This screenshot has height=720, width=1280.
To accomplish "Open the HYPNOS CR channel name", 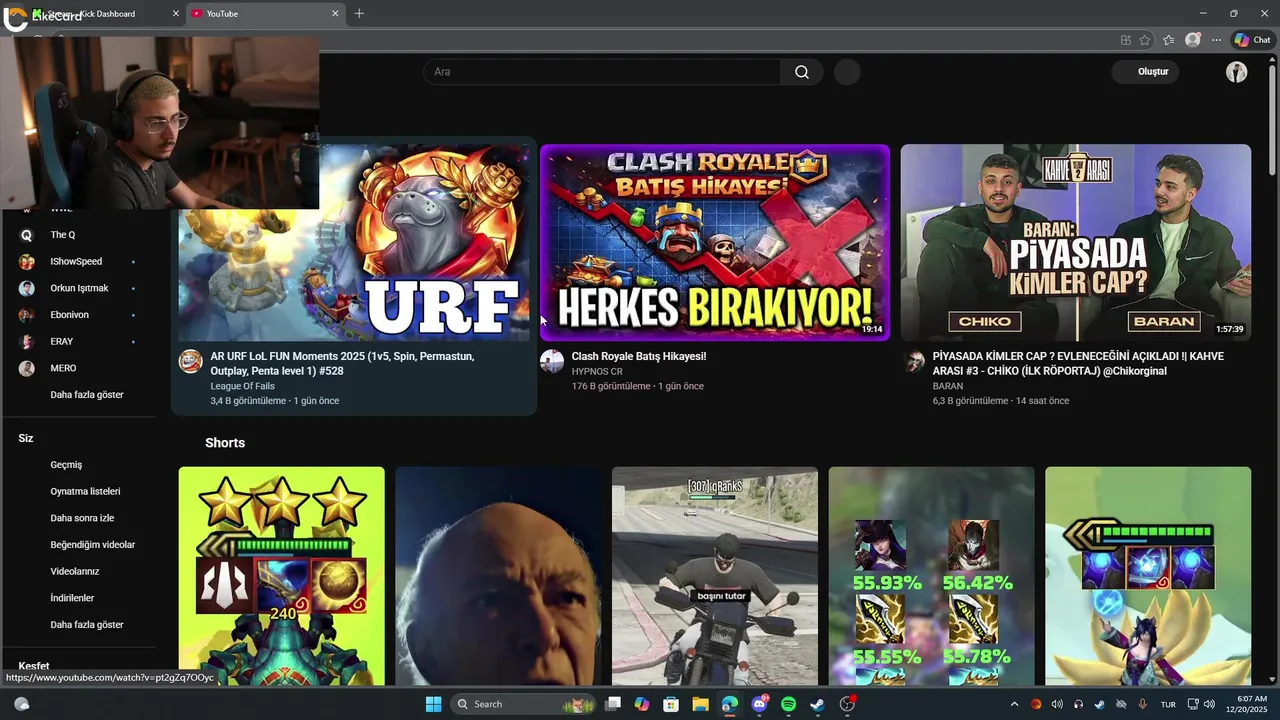I will tap(597, 372).
